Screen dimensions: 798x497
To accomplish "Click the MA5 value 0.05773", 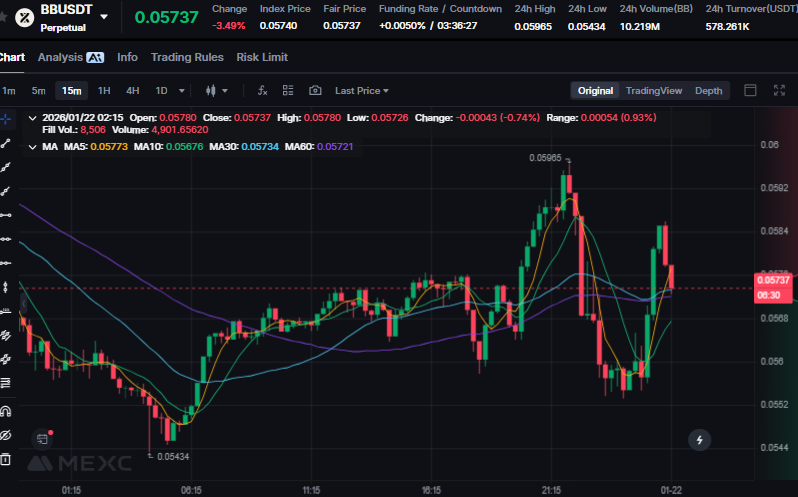I will (x=109, y=147).
